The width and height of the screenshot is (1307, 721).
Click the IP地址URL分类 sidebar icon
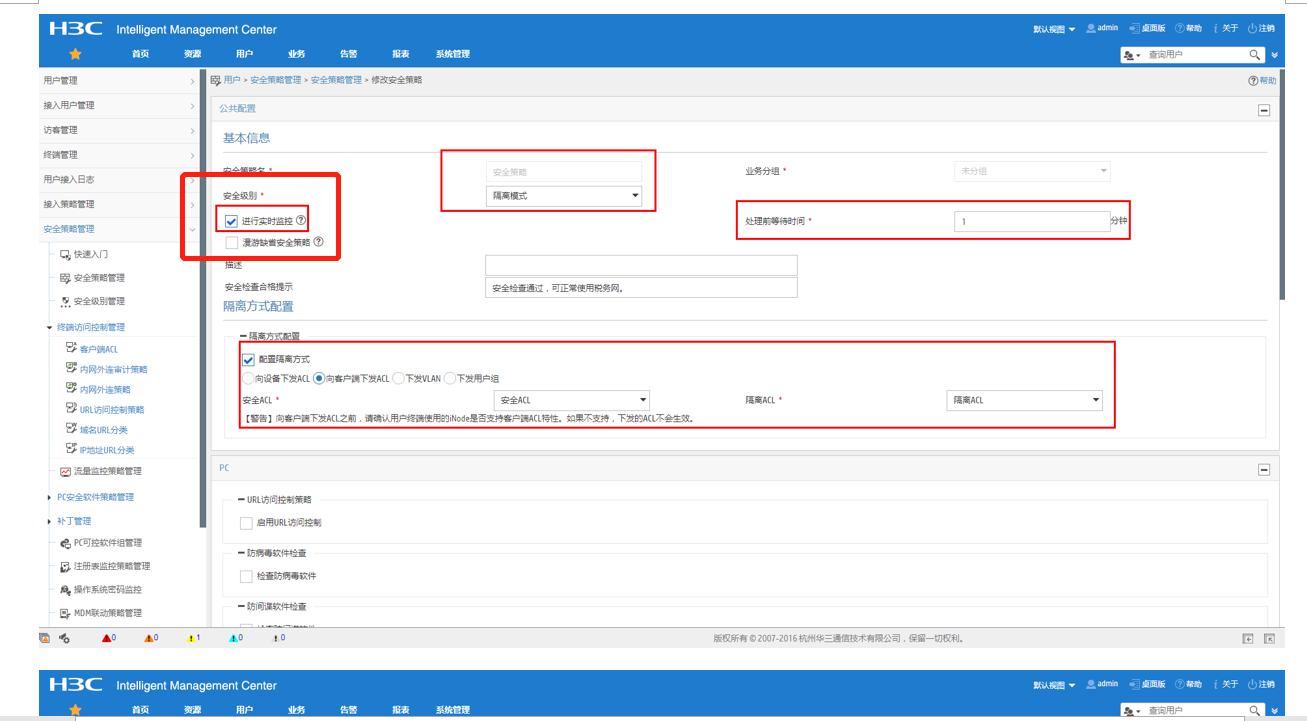[71, 449]
